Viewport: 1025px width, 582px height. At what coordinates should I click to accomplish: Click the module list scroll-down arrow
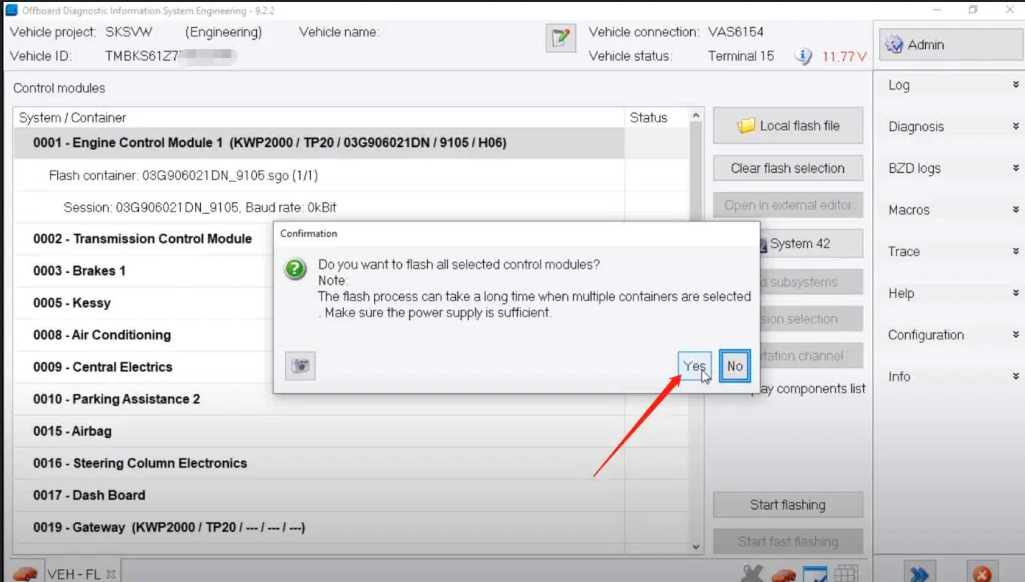point(696,547)
